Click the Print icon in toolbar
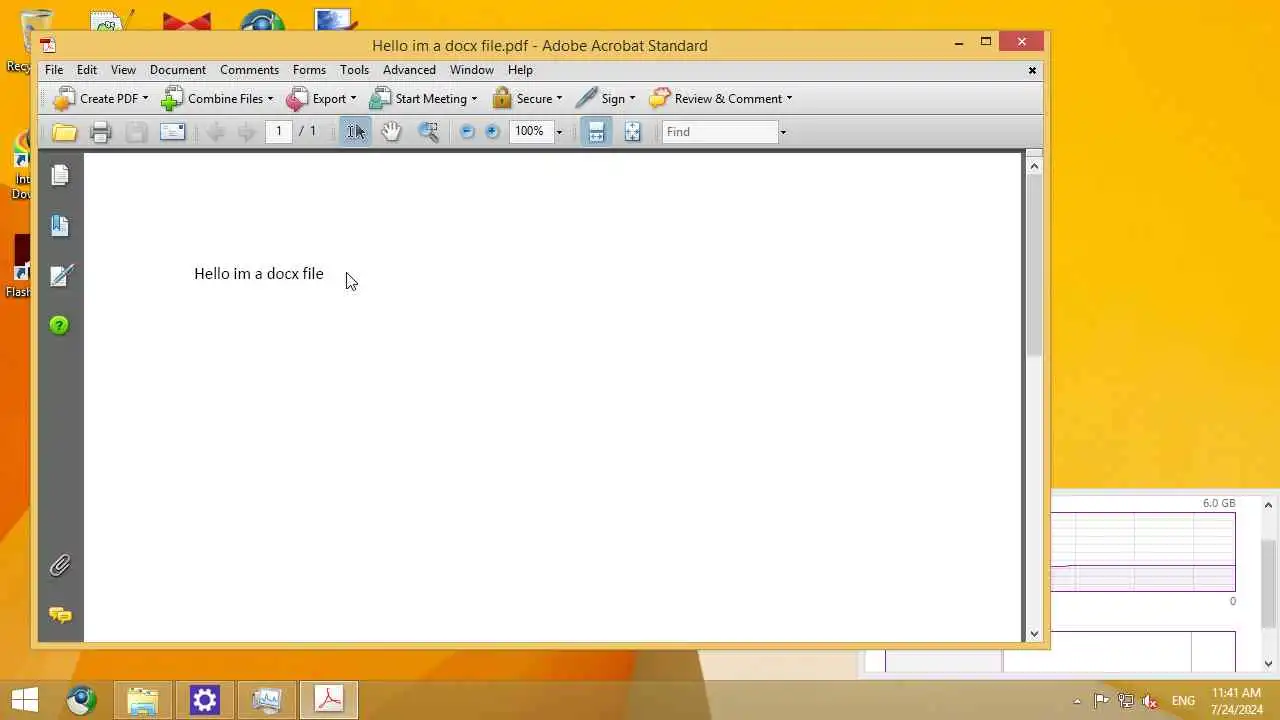 (x=100, y=132)
